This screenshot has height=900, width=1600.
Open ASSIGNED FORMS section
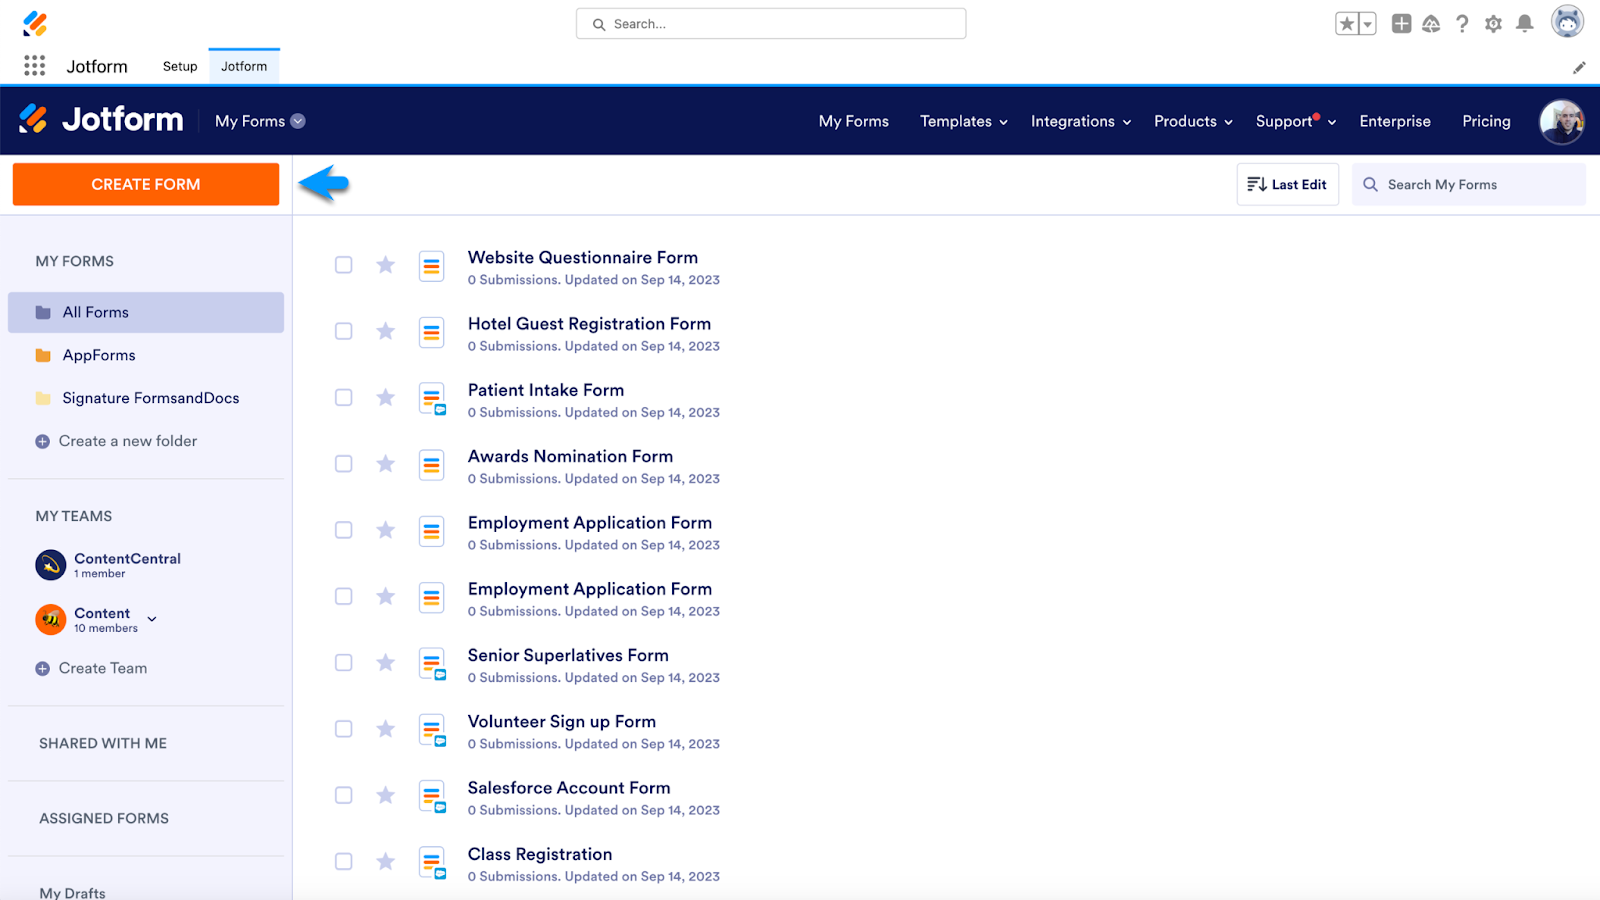pos(104,818)
